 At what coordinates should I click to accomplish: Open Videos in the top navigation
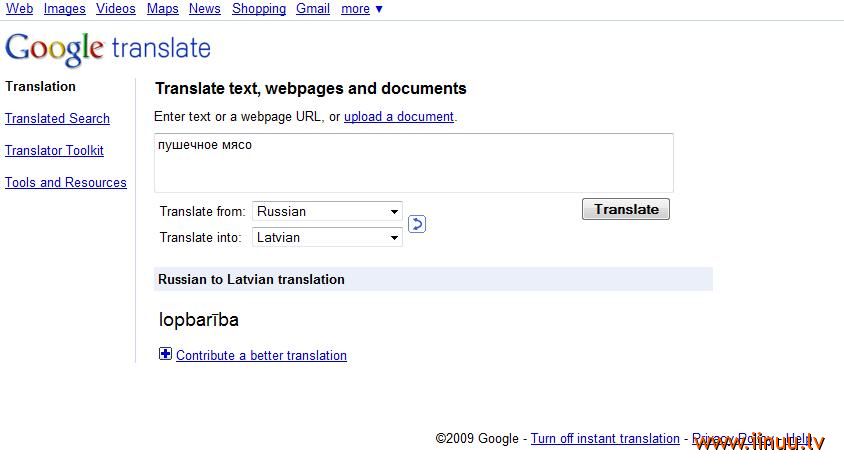116,9
